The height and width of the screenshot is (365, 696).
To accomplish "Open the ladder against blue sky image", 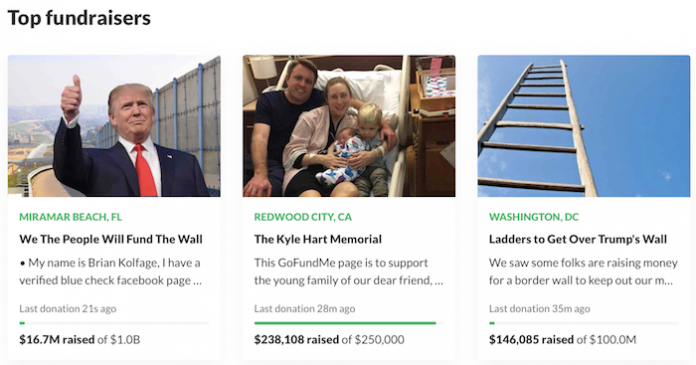I will coord(584,126).
